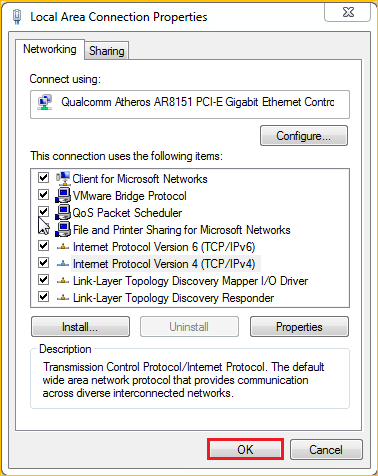Uncheck Client for Microsoft Networks checkbox
This screenshot has width=378, height=476.
click(43, 178)
